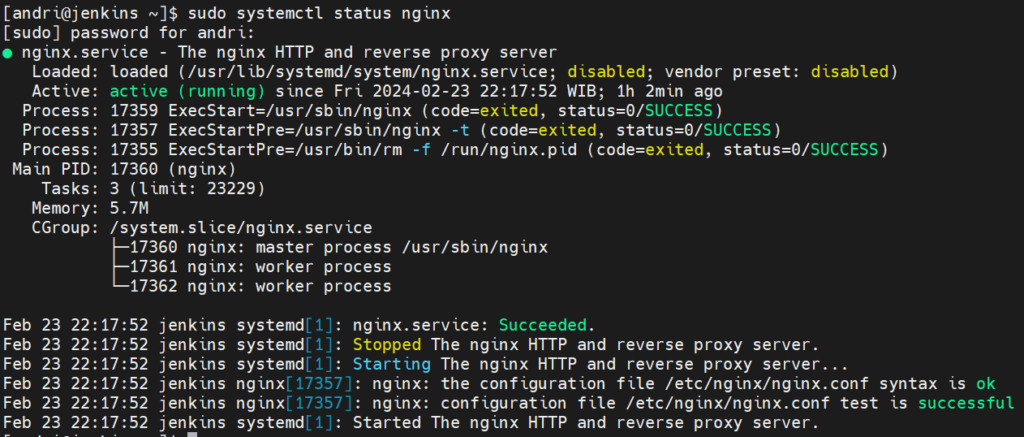Click the green 'Succeeded.' log word
The height and width of the screenshot is (437, 1024).
point(548,325)
